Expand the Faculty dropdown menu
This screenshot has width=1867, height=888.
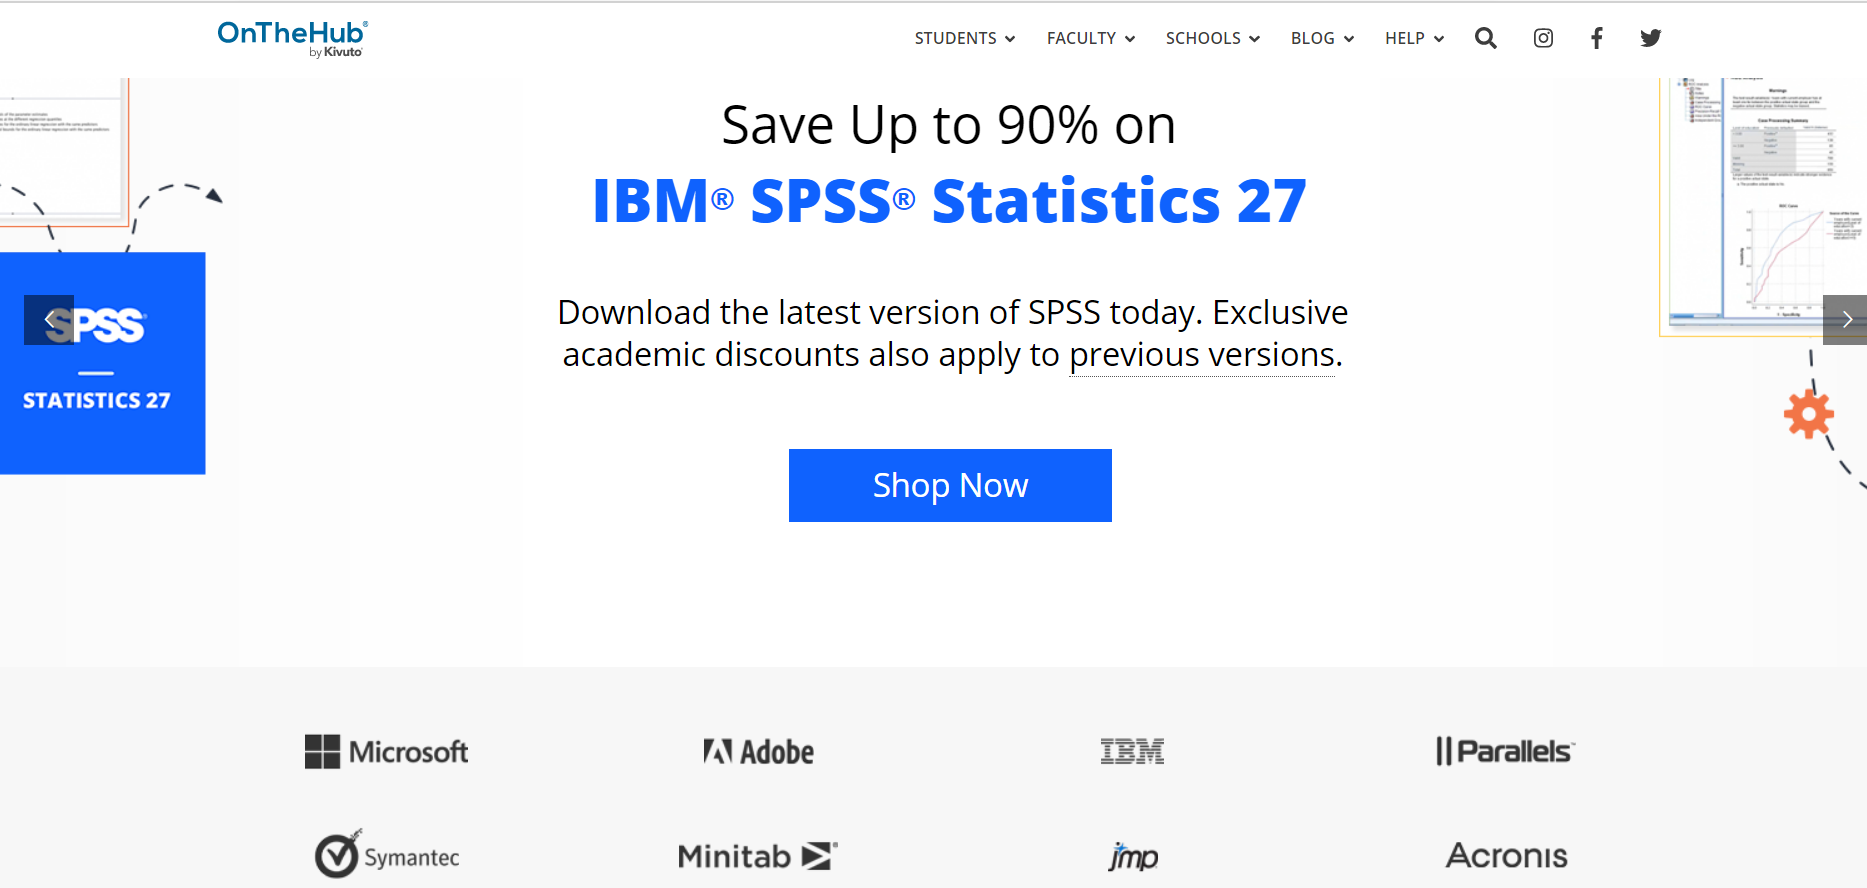pyautogui.click(x=1091, y=38)
